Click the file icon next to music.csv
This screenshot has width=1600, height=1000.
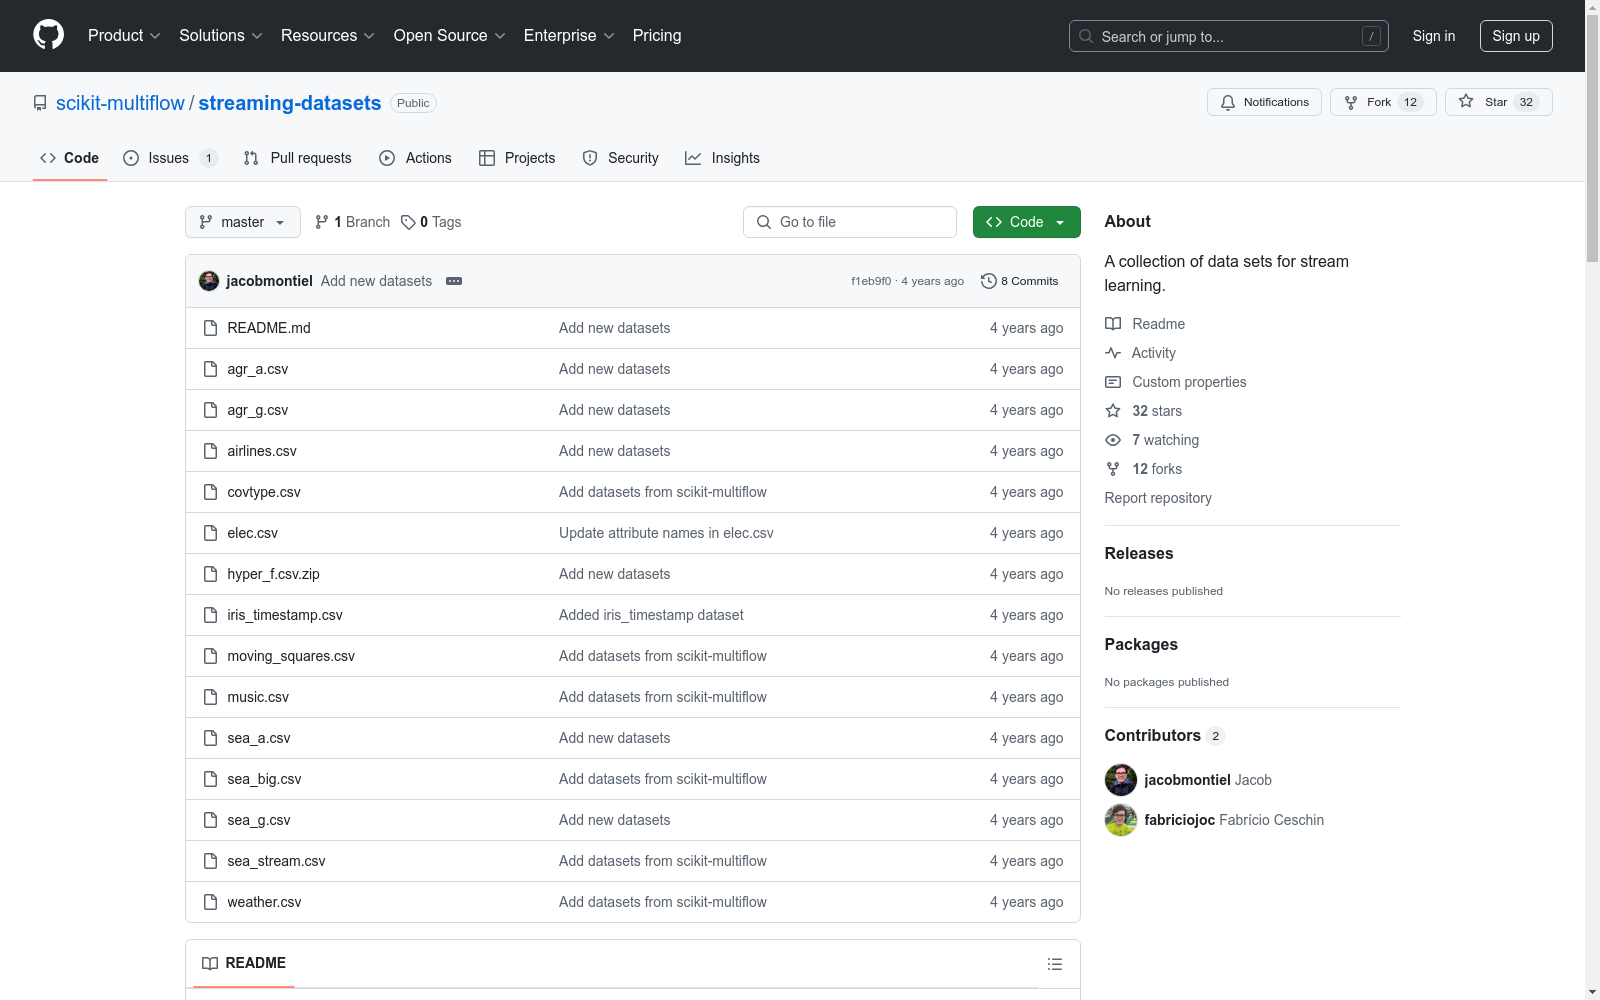point(210,697)
